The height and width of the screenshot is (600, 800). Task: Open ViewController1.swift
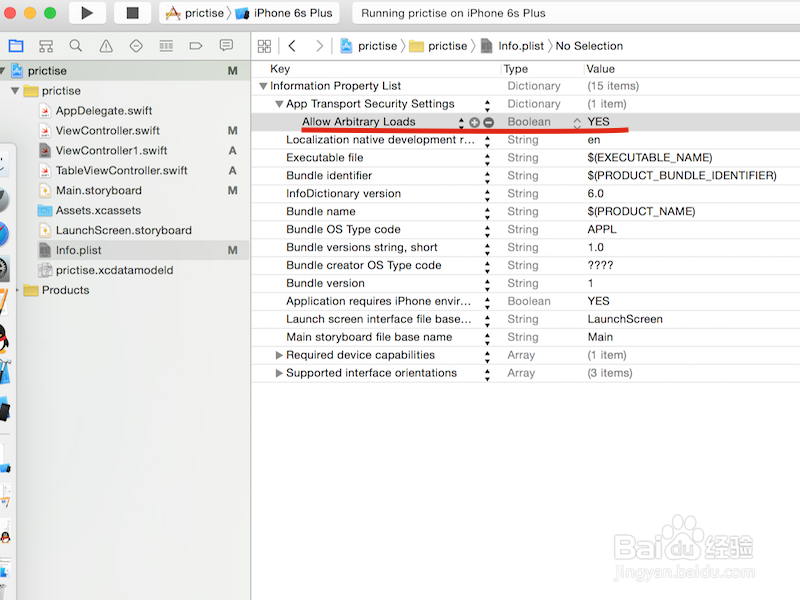pos(111,151)
